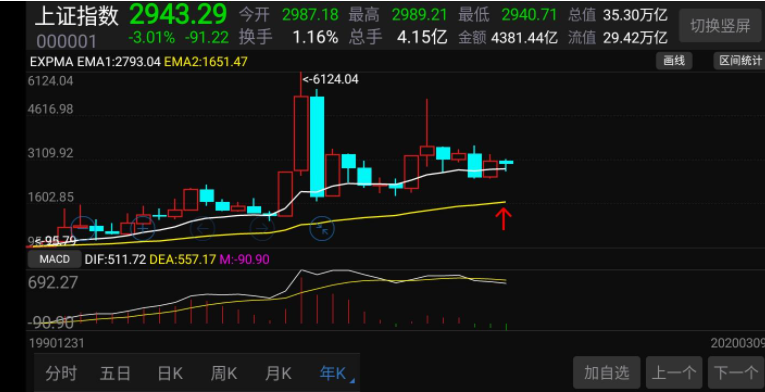The image size is (765, 392).
Task: Click the tall cyan candlestick after the peak
Action: point(317,145)
